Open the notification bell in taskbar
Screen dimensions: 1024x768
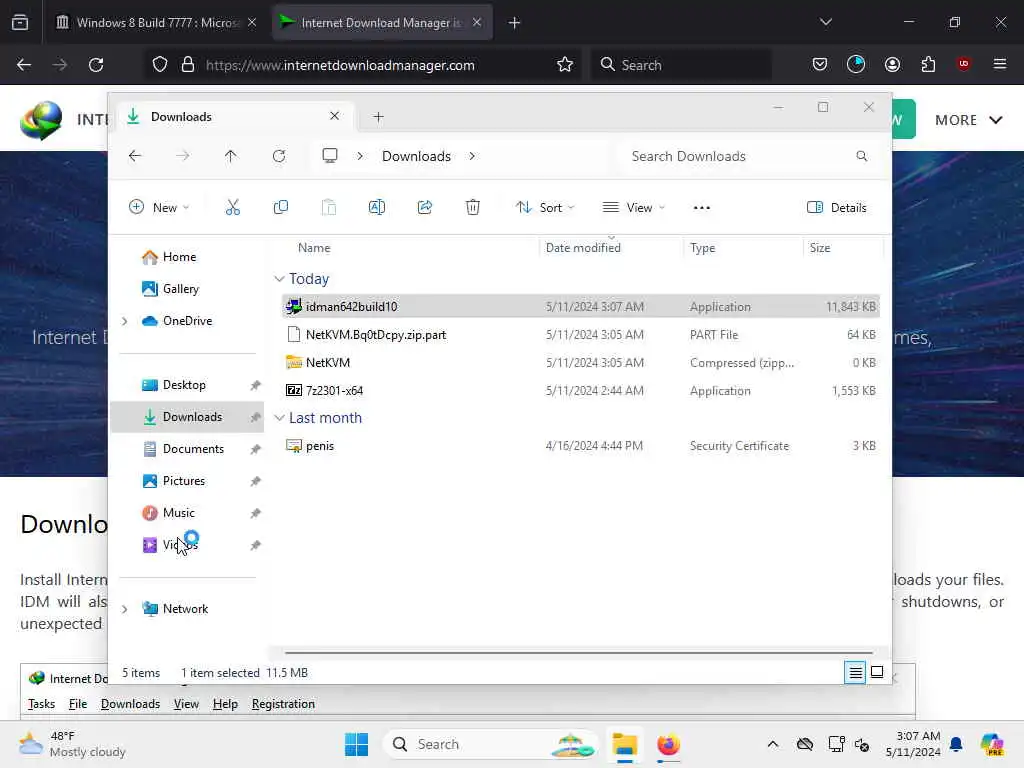pyautogui.click(x=956, y=744)
